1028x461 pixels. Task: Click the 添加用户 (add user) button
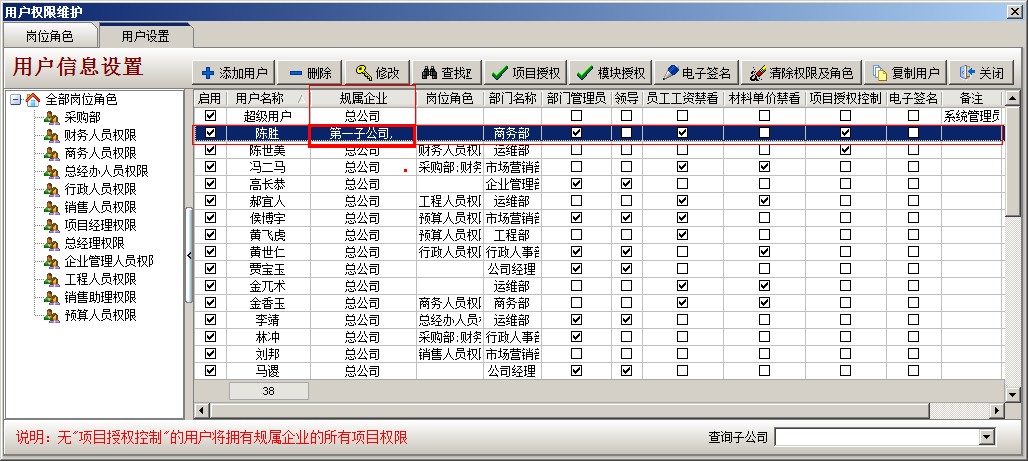pyautogui.click(x=234, y=73)
